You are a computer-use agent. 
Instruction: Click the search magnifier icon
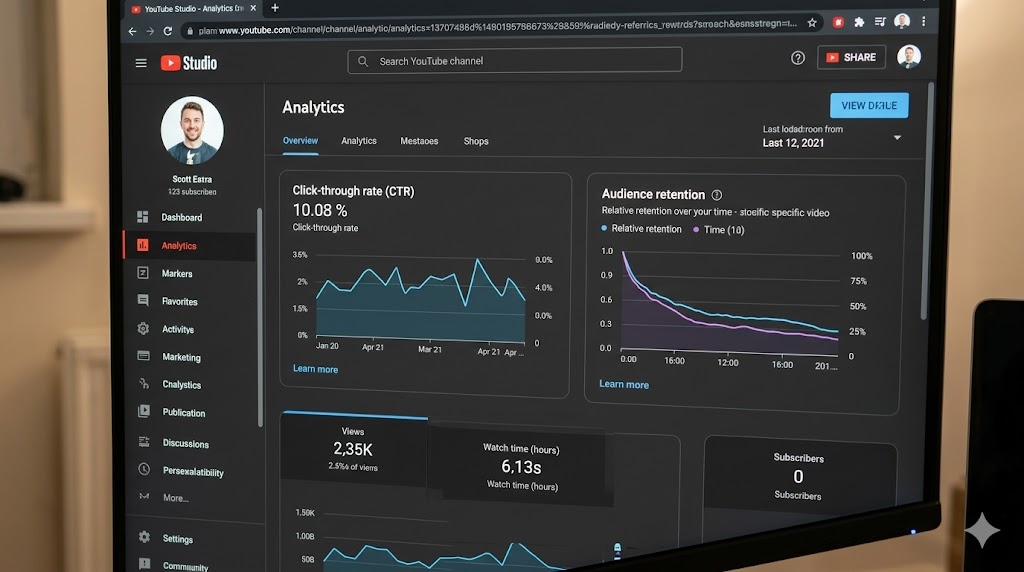click(x=363, y=61)
